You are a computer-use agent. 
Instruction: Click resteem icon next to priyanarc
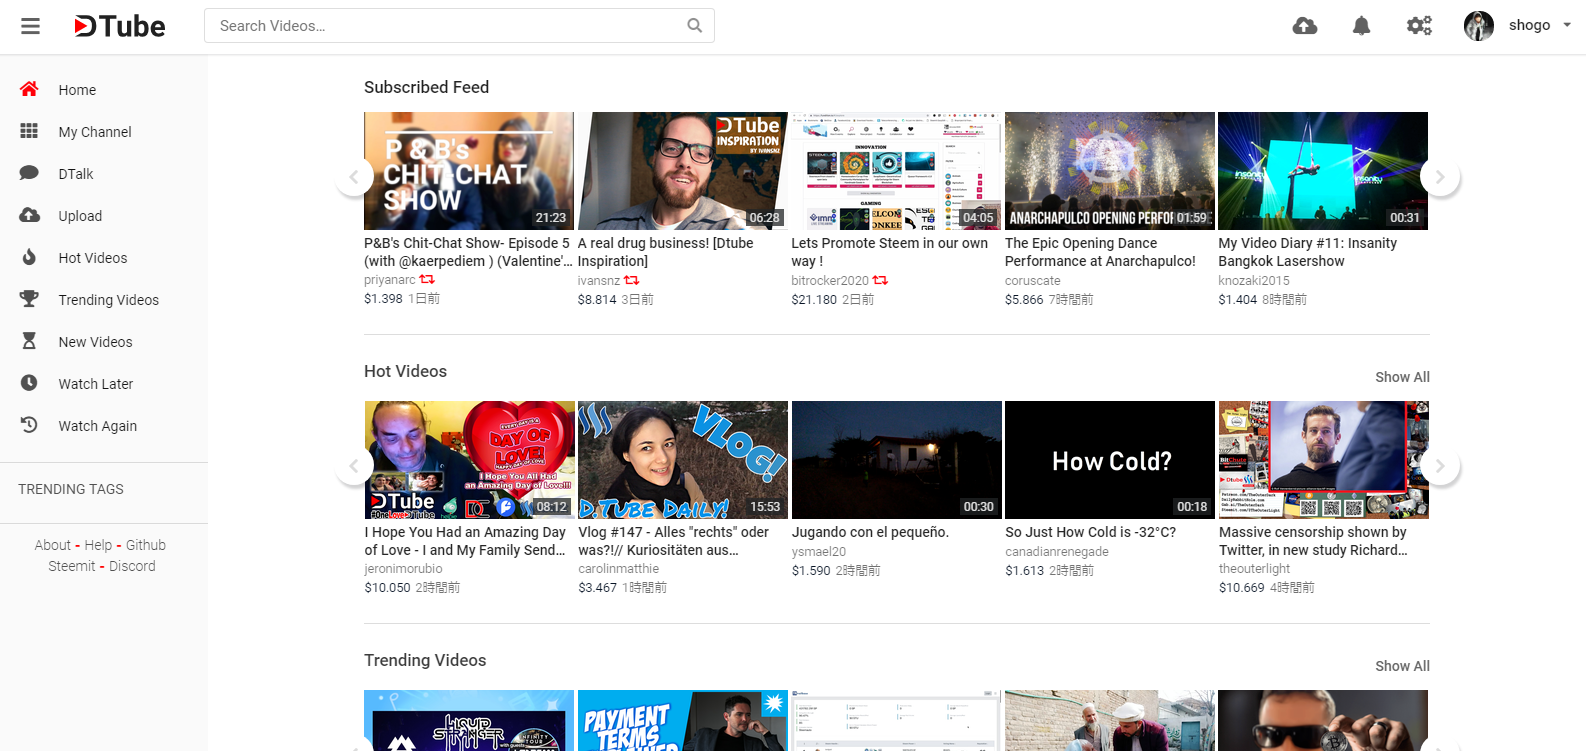pyautogui.click(x=427, y=280)
